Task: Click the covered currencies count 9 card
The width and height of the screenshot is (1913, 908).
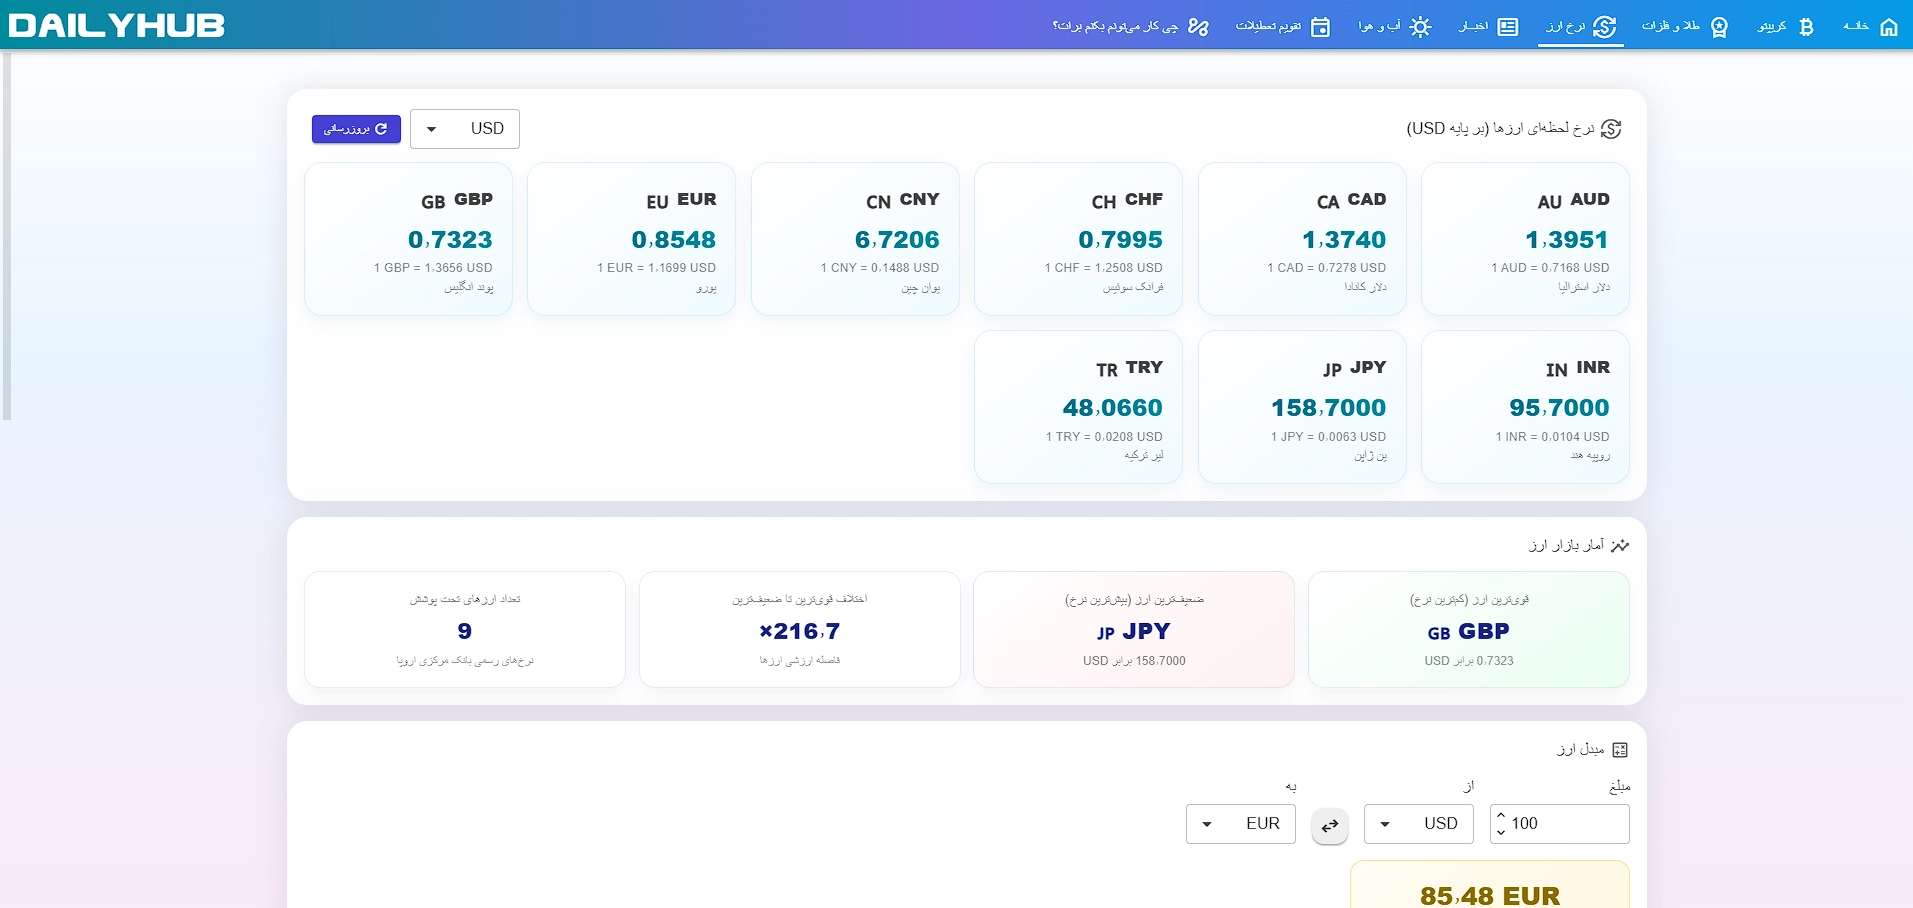Action: pos(465,629)
